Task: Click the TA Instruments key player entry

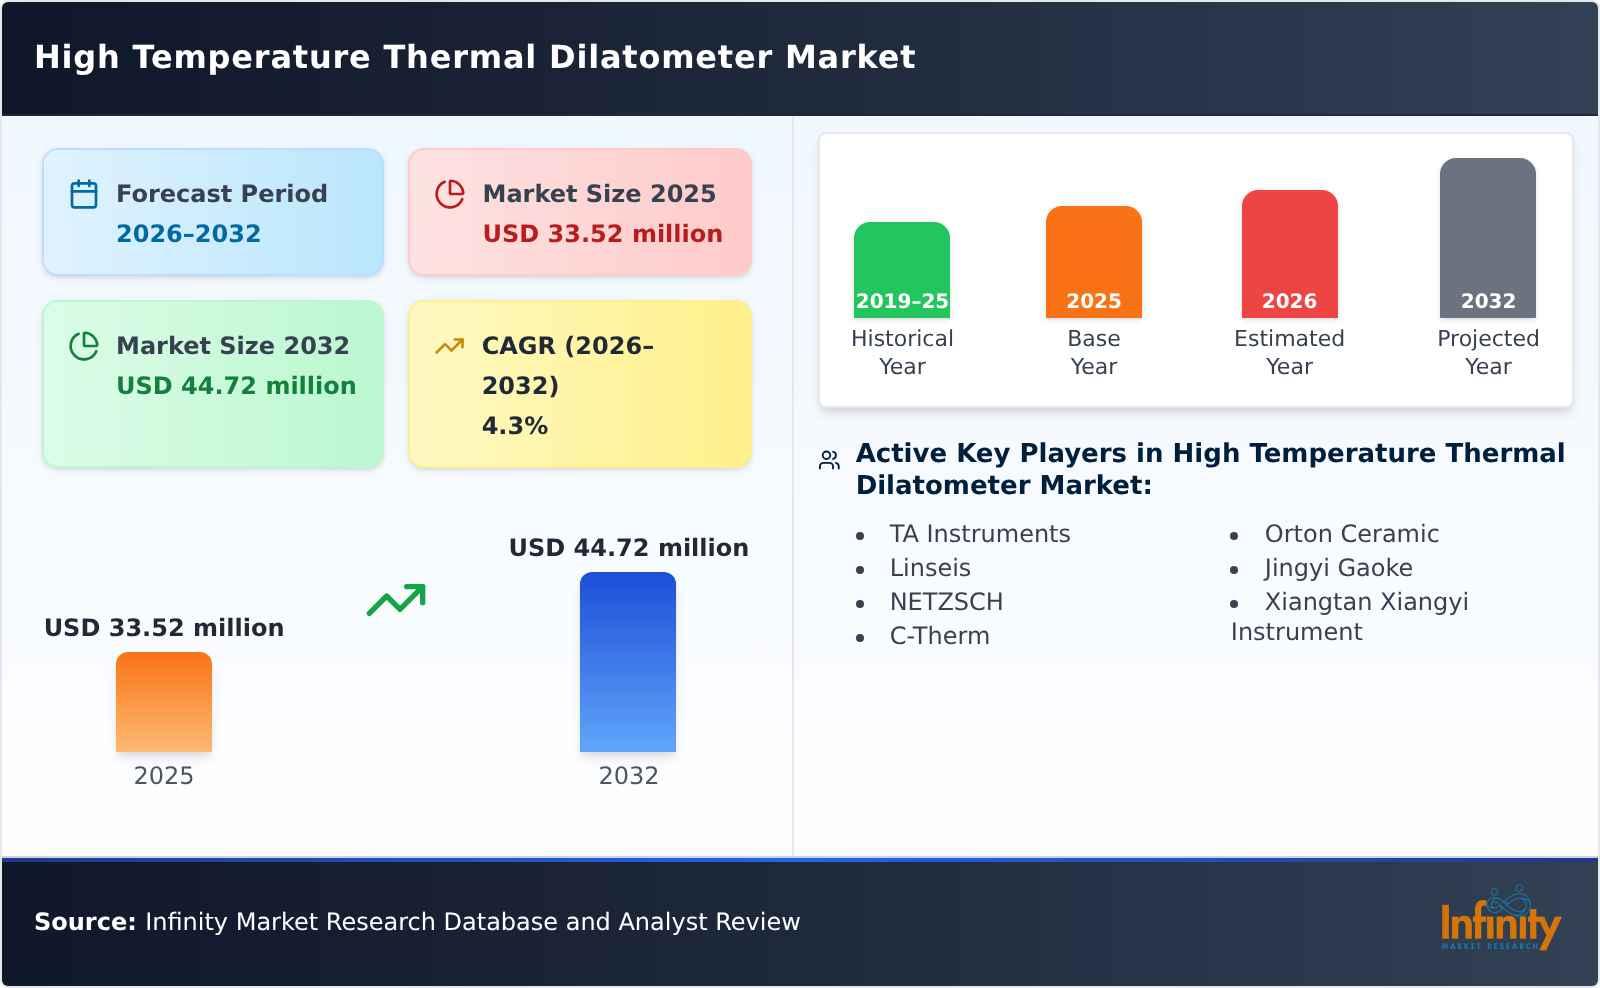Action: click(x=980, y=533)
